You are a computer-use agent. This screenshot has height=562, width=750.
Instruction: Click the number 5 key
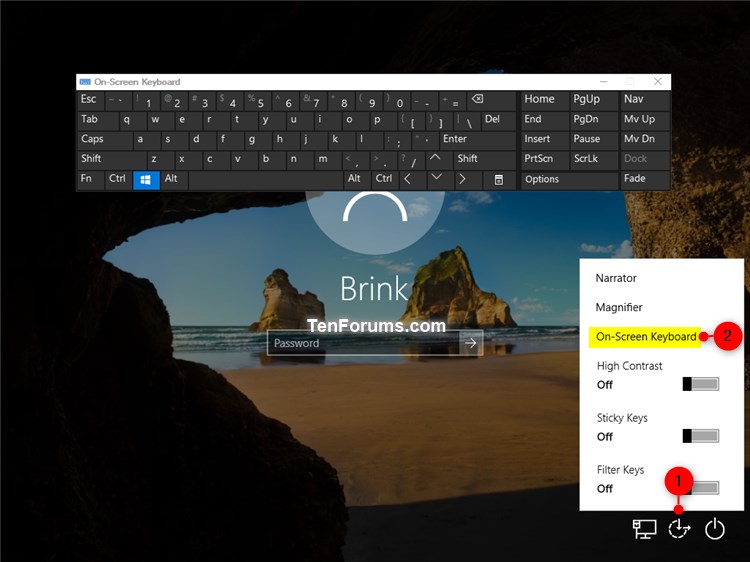click(258, 101)
